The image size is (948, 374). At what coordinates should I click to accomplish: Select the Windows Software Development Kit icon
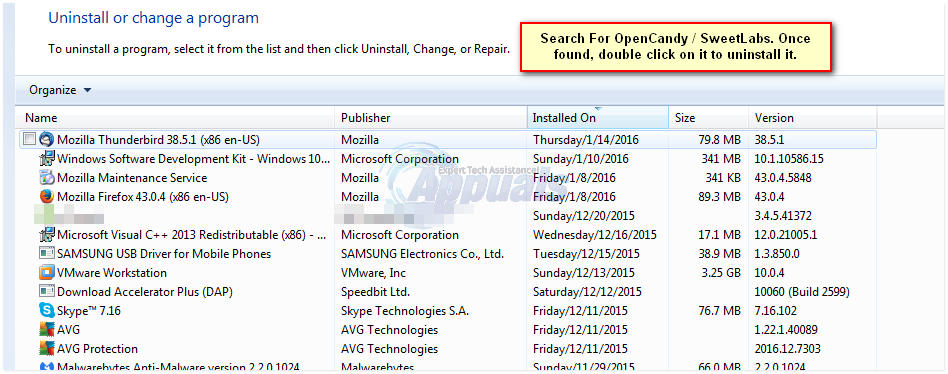(47, 159)
